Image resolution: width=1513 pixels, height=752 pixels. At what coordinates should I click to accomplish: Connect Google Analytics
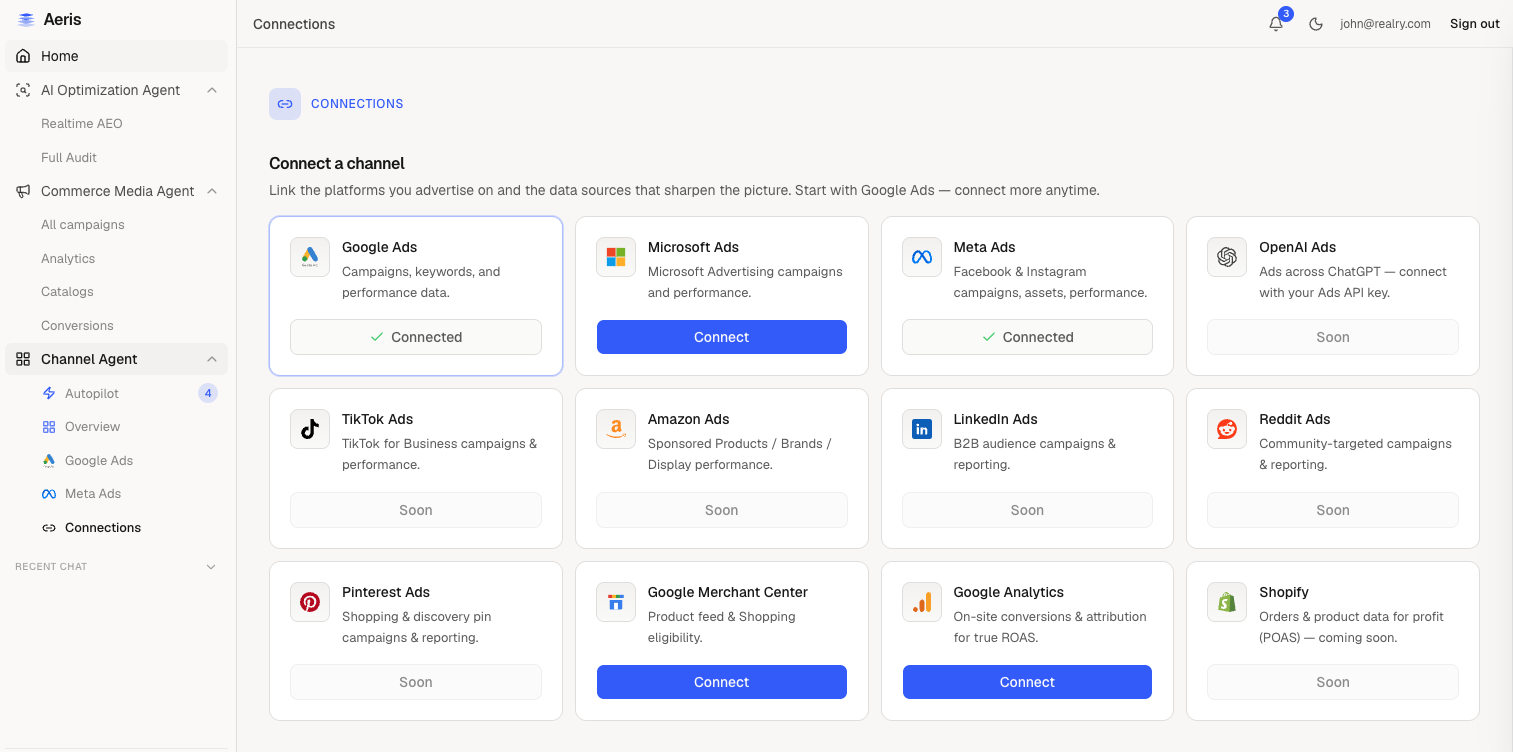coord(1027,682)
